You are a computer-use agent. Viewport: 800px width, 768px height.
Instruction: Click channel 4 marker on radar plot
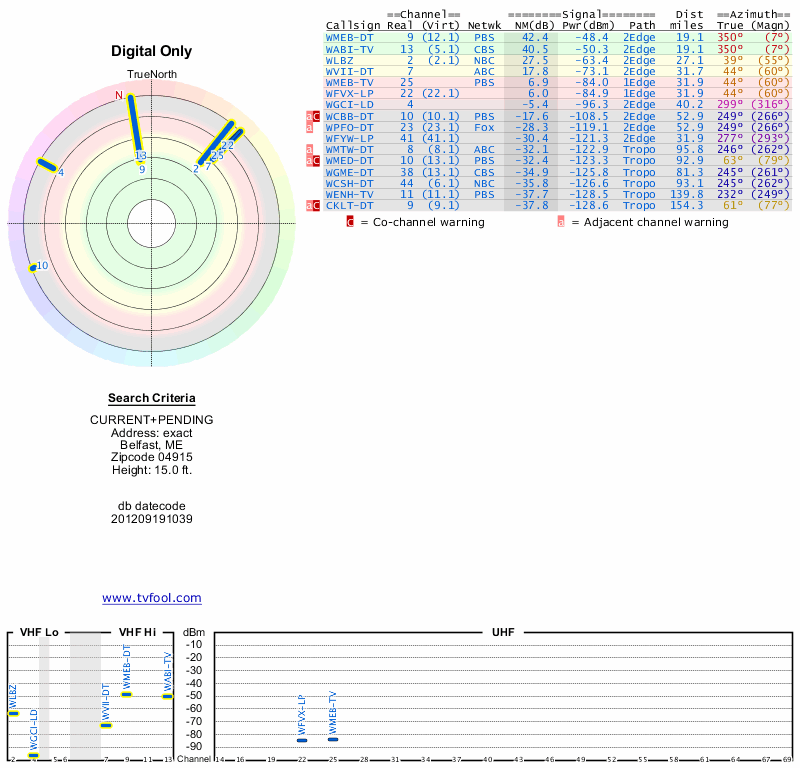click(x=46, y=165)
